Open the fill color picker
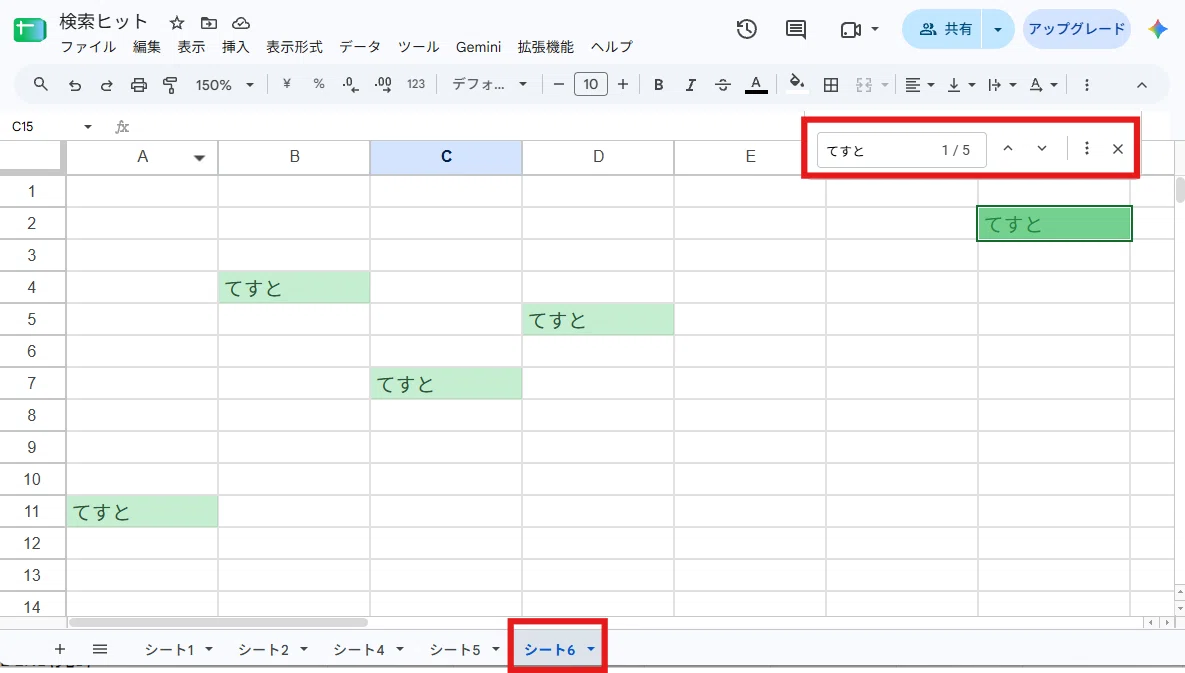 tap(797, 83)
